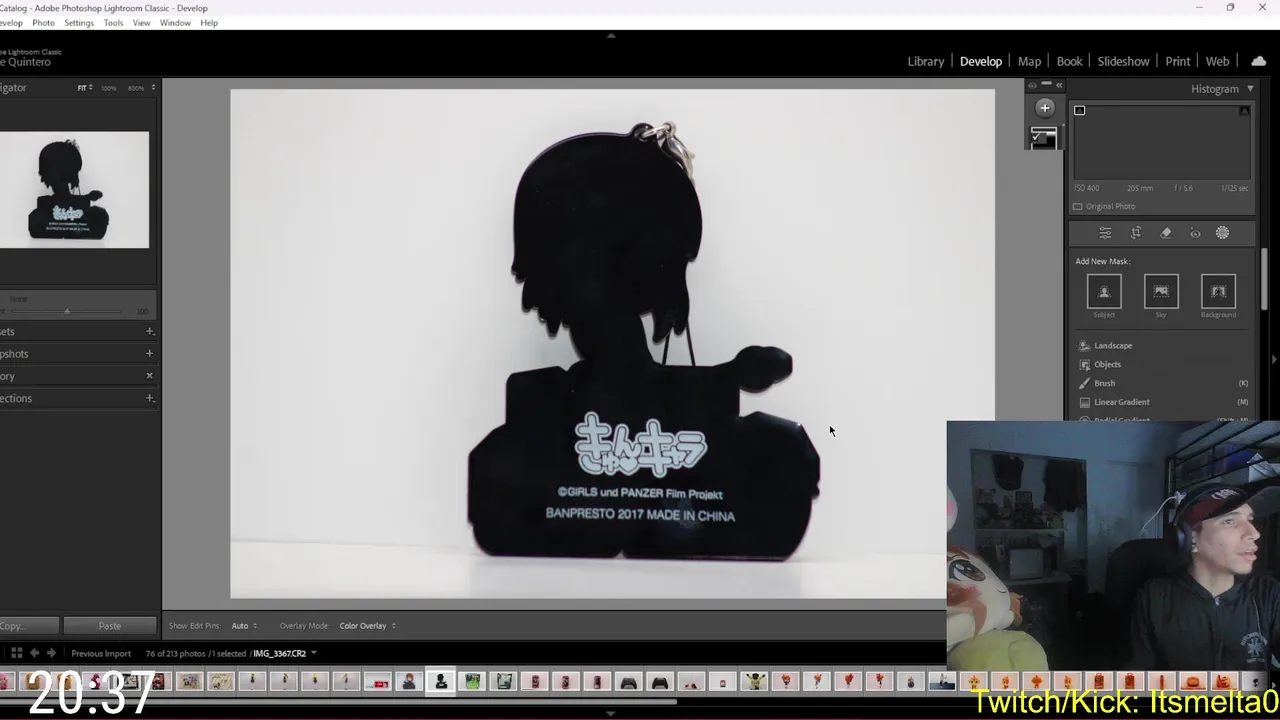Open the IMG_3367.CR2 filename dropdown arrow
Viewport: 1280px width, 720px height.
pos(313,653)
